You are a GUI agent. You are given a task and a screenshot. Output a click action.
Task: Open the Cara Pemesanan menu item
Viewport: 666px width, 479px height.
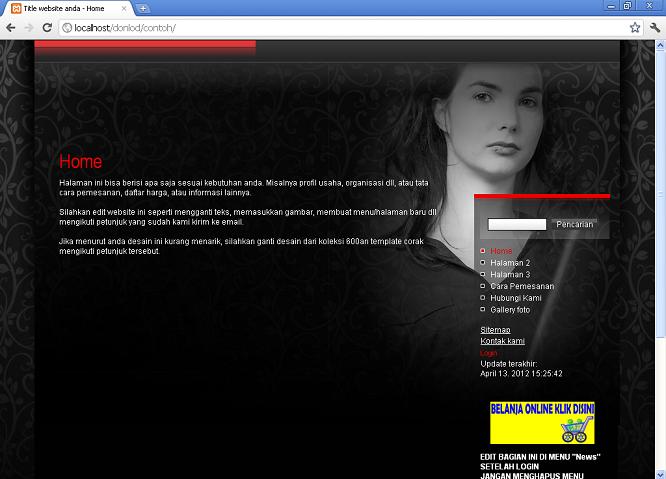[522, 286]
